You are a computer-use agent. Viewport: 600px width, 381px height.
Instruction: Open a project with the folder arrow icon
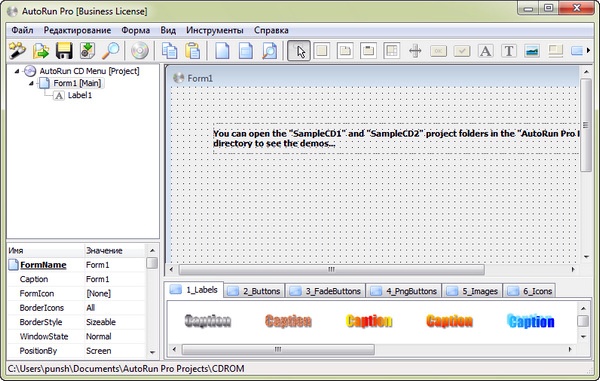(41, 50)
